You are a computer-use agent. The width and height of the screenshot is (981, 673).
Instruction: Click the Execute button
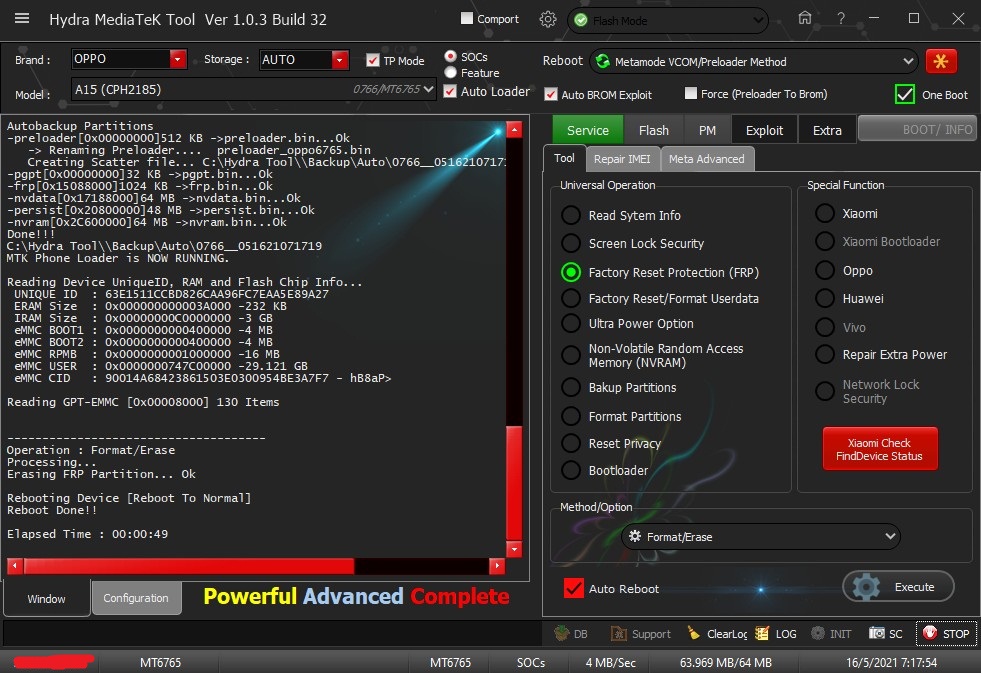pyautogui.click(x=898, y=587)
